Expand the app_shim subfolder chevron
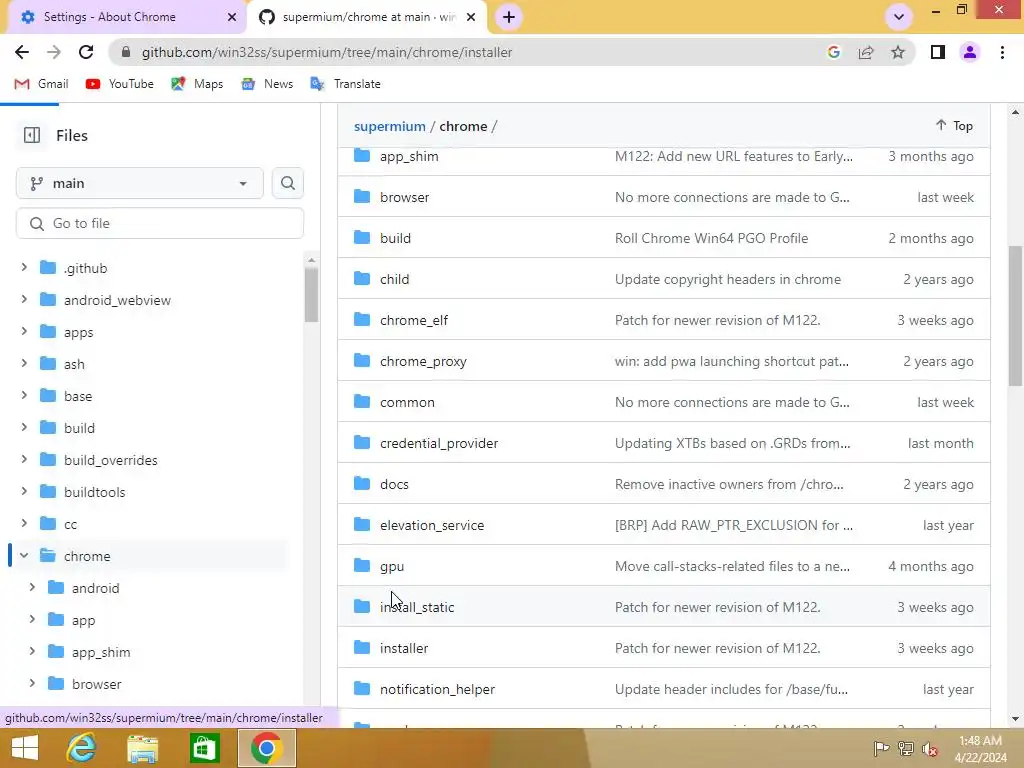 pyautogui.click(x=32, y=651)
